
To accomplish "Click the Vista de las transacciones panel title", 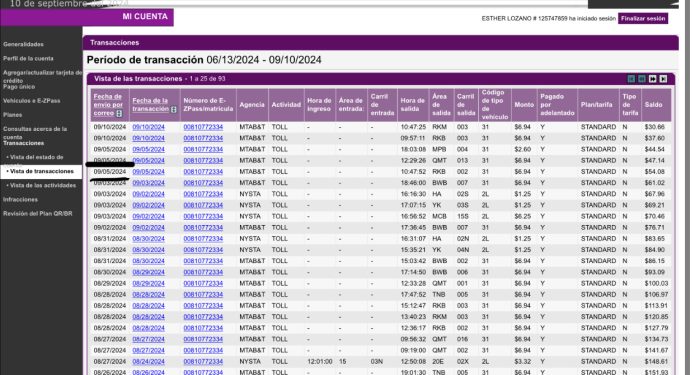I will tap(138, 78).
